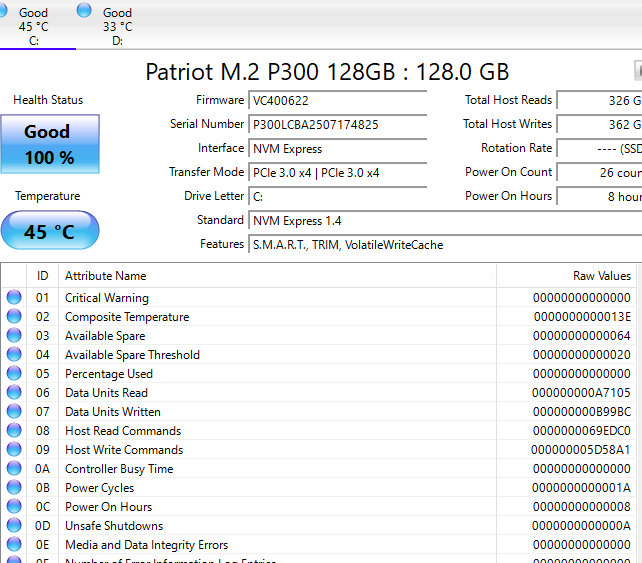Click raw value 000000000001A

[581, 488]
